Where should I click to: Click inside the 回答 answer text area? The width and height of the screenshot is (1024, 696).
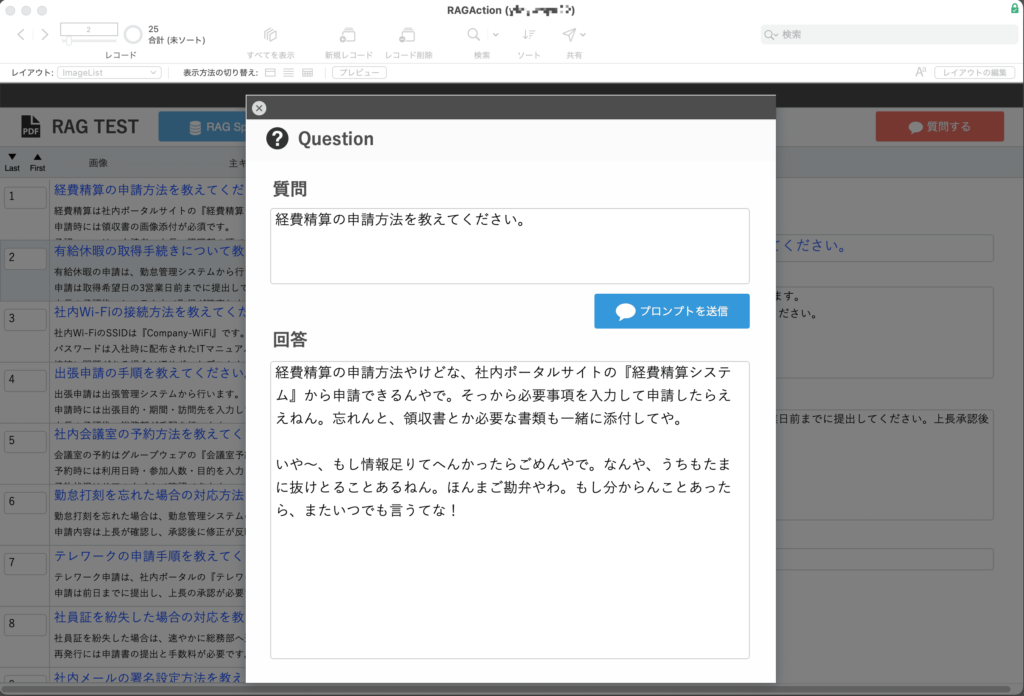[510, 510]
